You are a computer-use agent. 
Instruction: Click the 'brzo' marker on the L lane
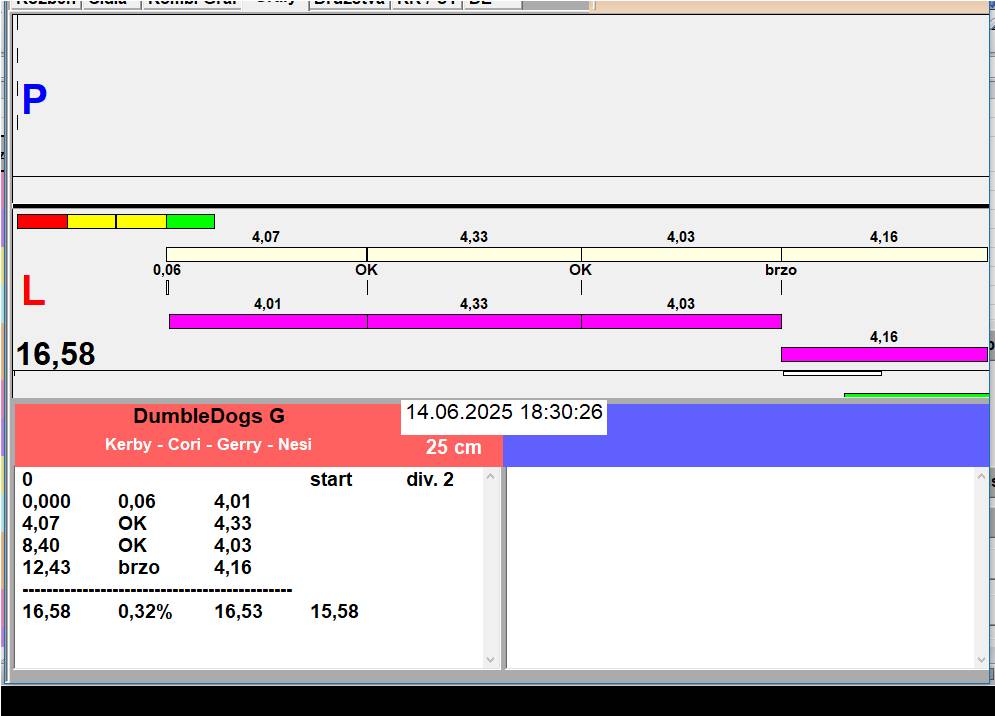[781, 270]
